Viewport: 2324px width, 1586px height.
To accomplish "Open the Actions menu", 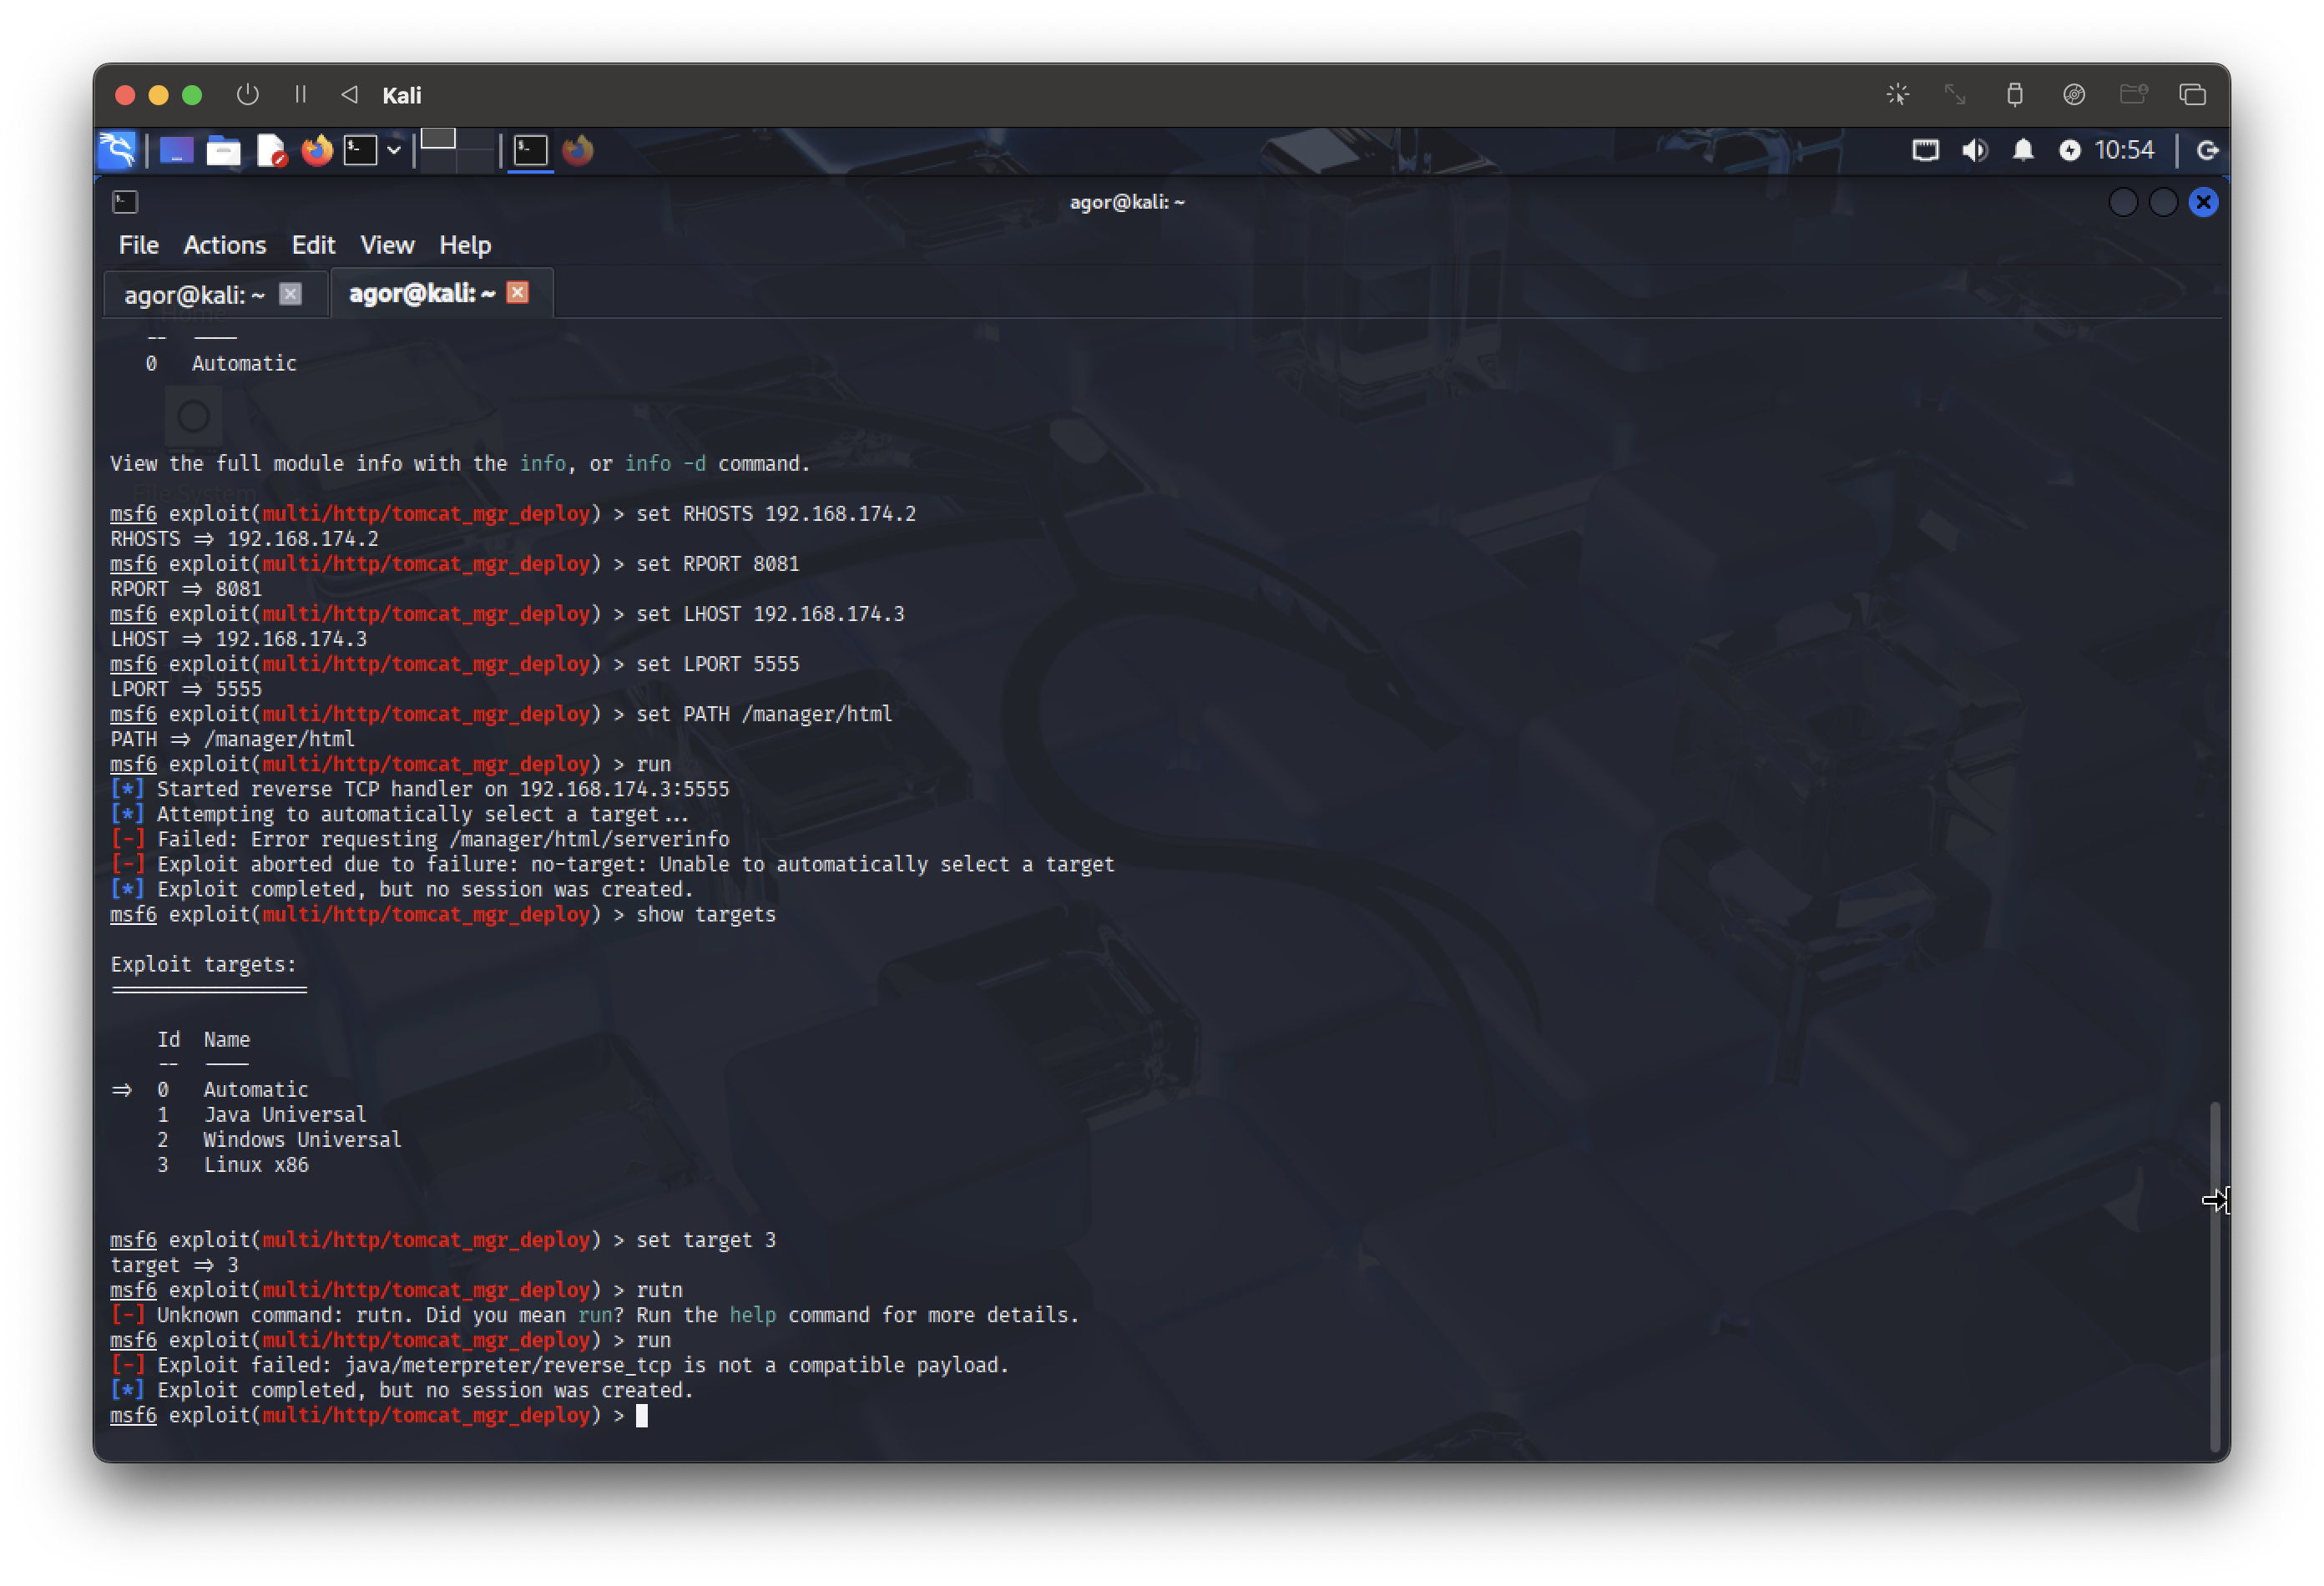I will click(x=224, y=245).
